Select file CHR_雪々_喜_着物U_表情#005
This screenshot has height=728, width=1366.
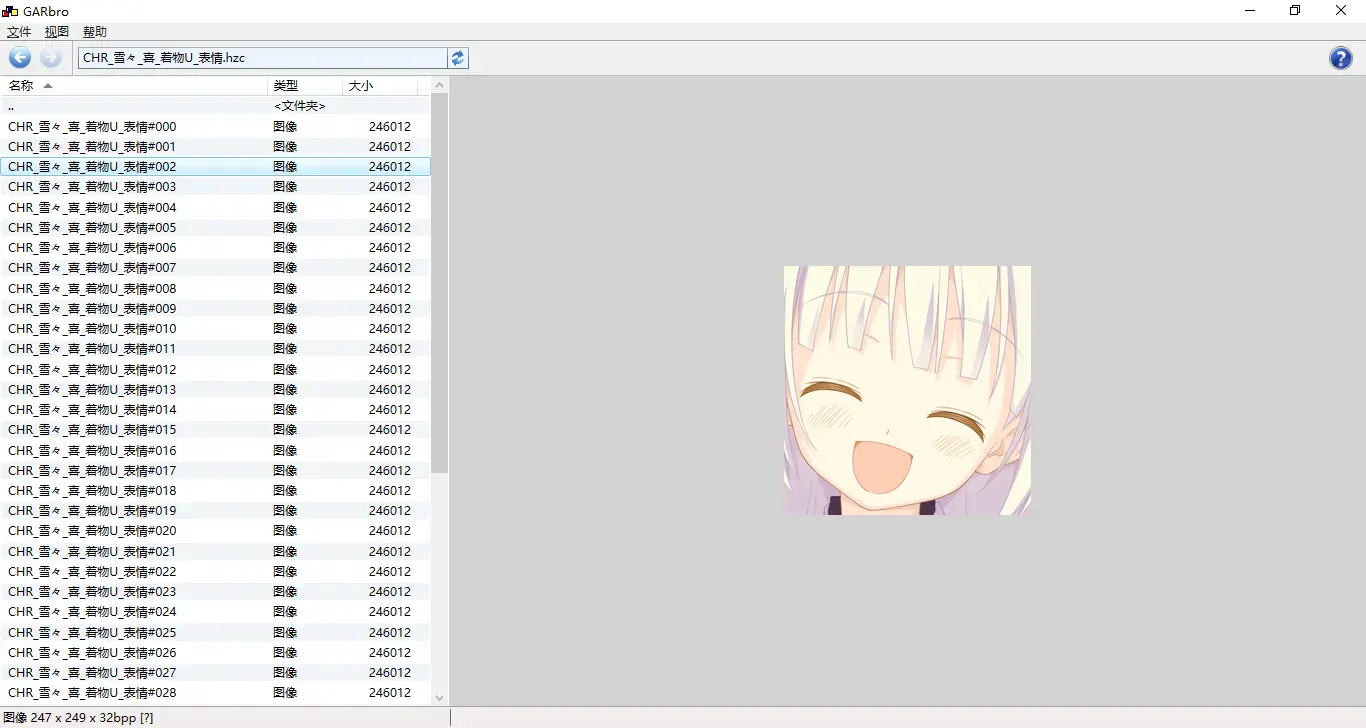tap(215, 227)
